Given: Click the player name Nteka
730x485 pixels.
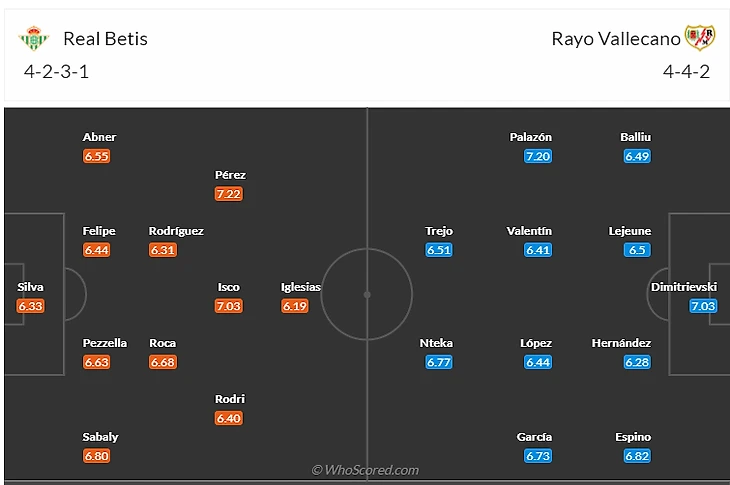Looking at the screenshot, I should click(436, 343).
